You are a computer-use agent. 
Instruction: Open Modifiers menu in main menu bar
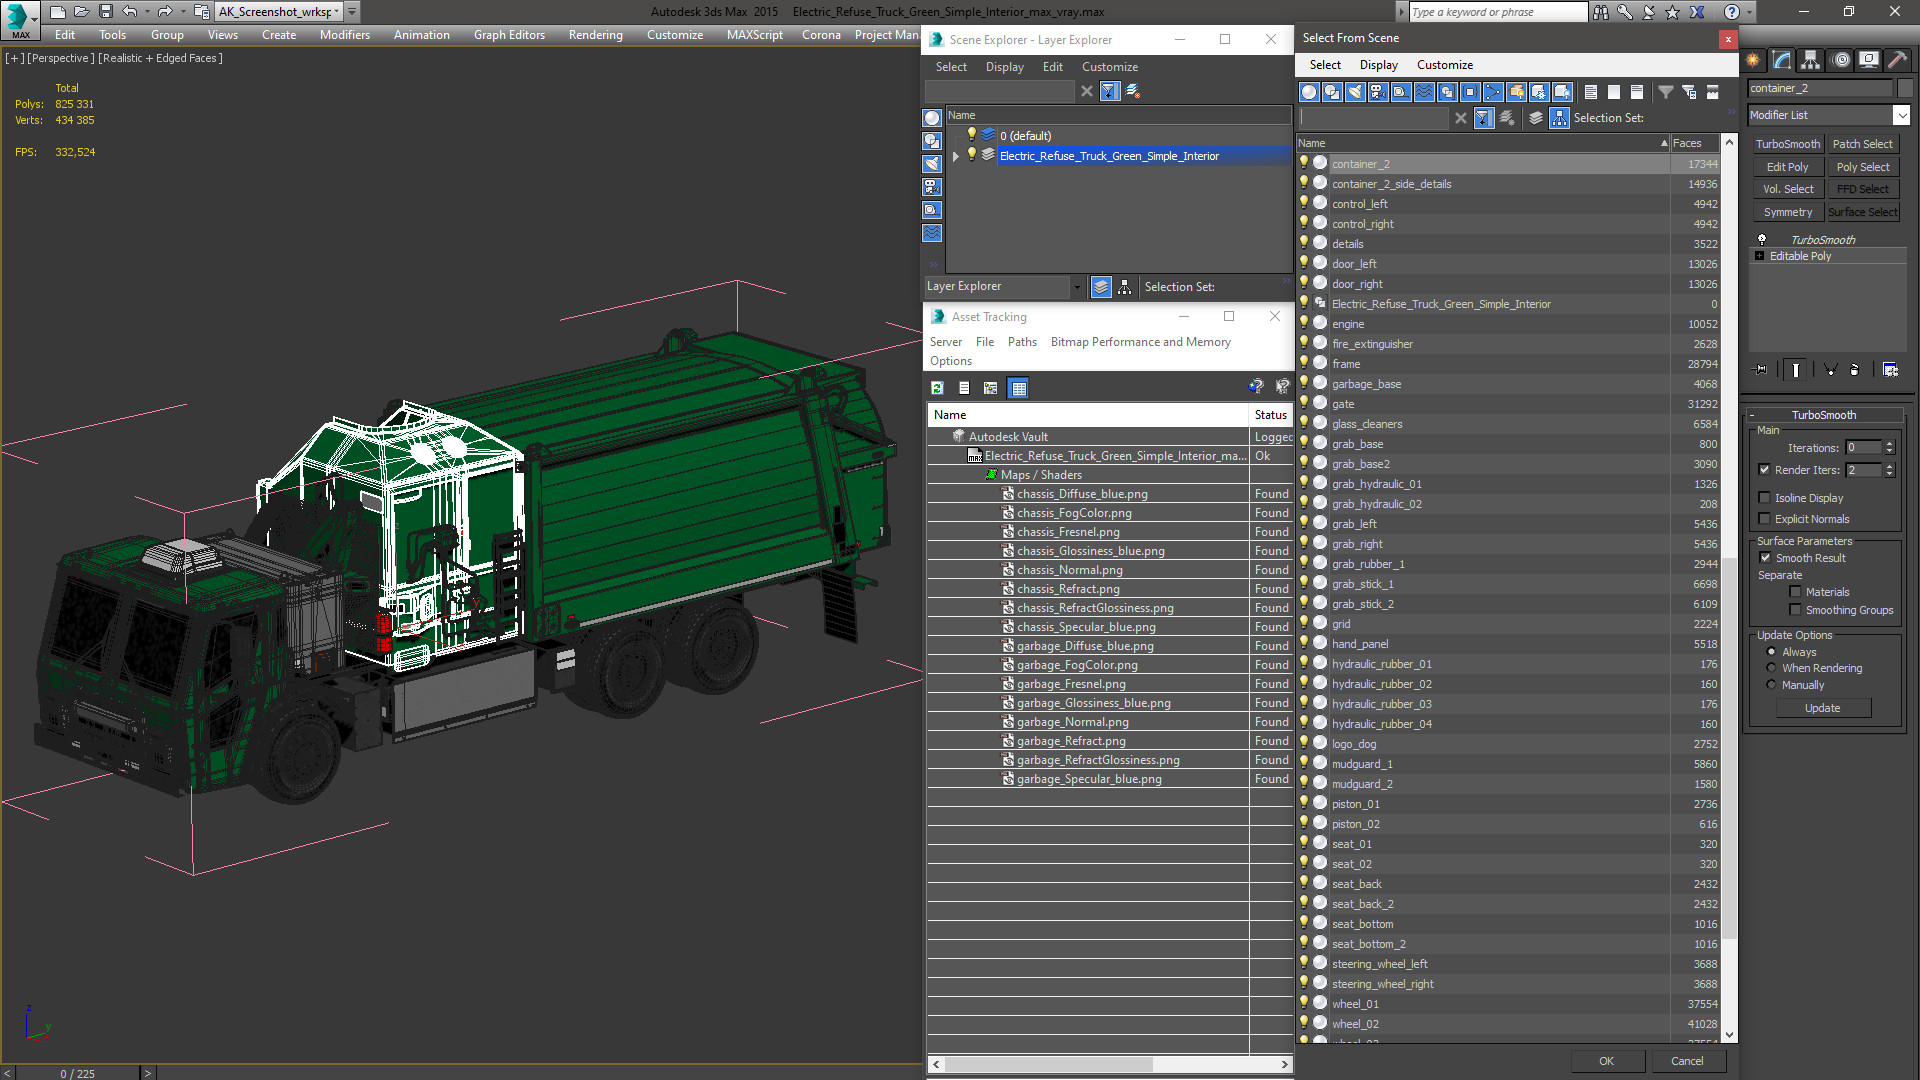click(x=344, y=35)
